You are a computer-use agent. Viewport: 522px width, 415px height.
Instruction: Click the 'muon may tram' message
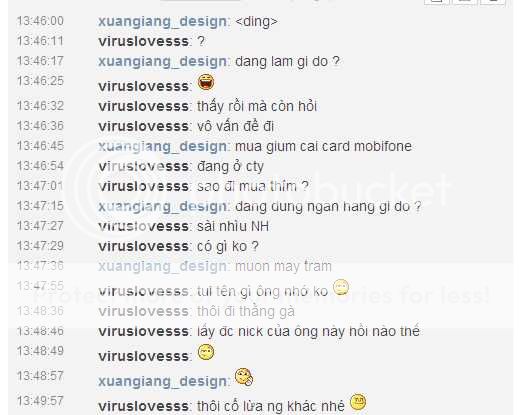[283, 266]
